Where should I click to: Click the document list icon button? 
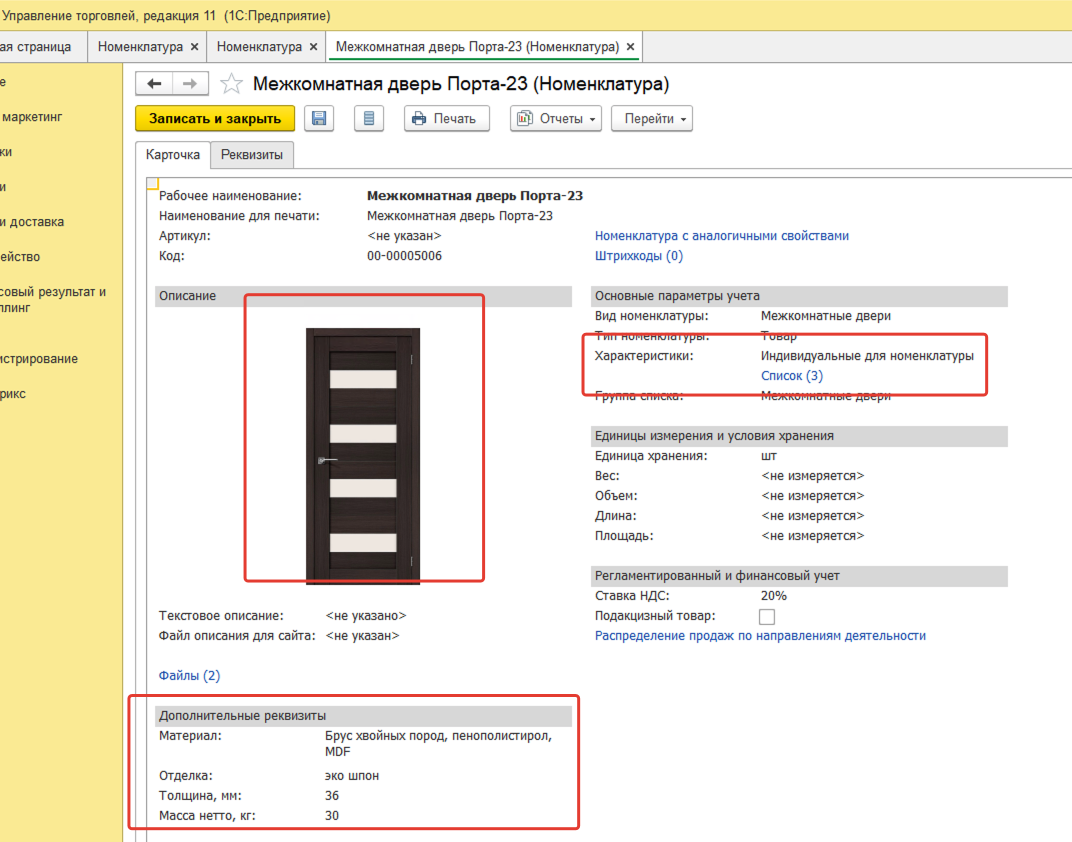pos(369,118)
